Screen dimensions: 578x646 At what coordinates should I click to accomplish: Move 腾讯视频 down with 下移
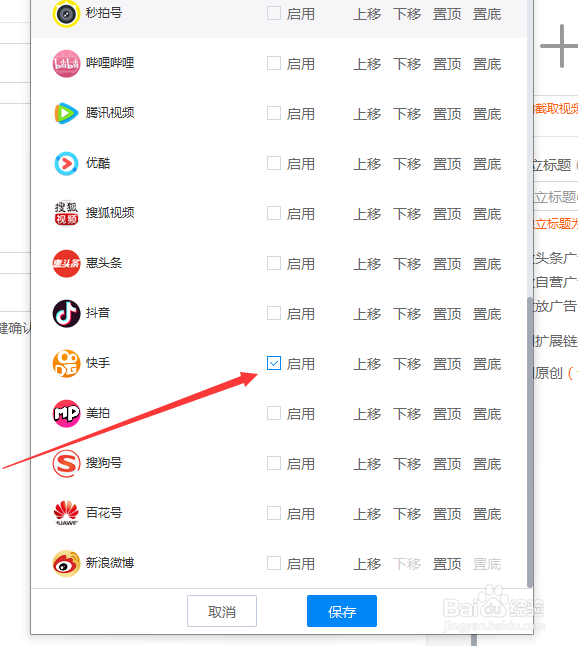(407, 114)
